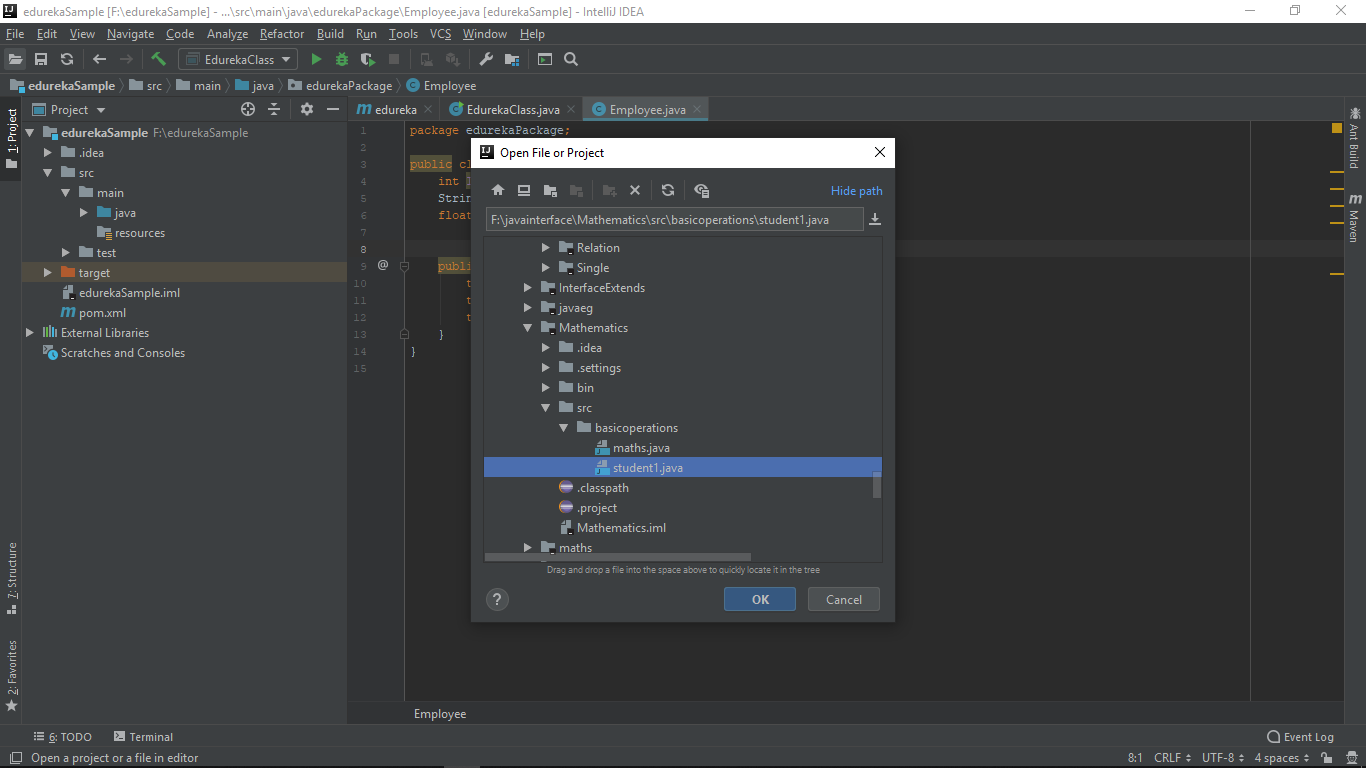Click the Build project hammer icon

click(x=158, y=59)
